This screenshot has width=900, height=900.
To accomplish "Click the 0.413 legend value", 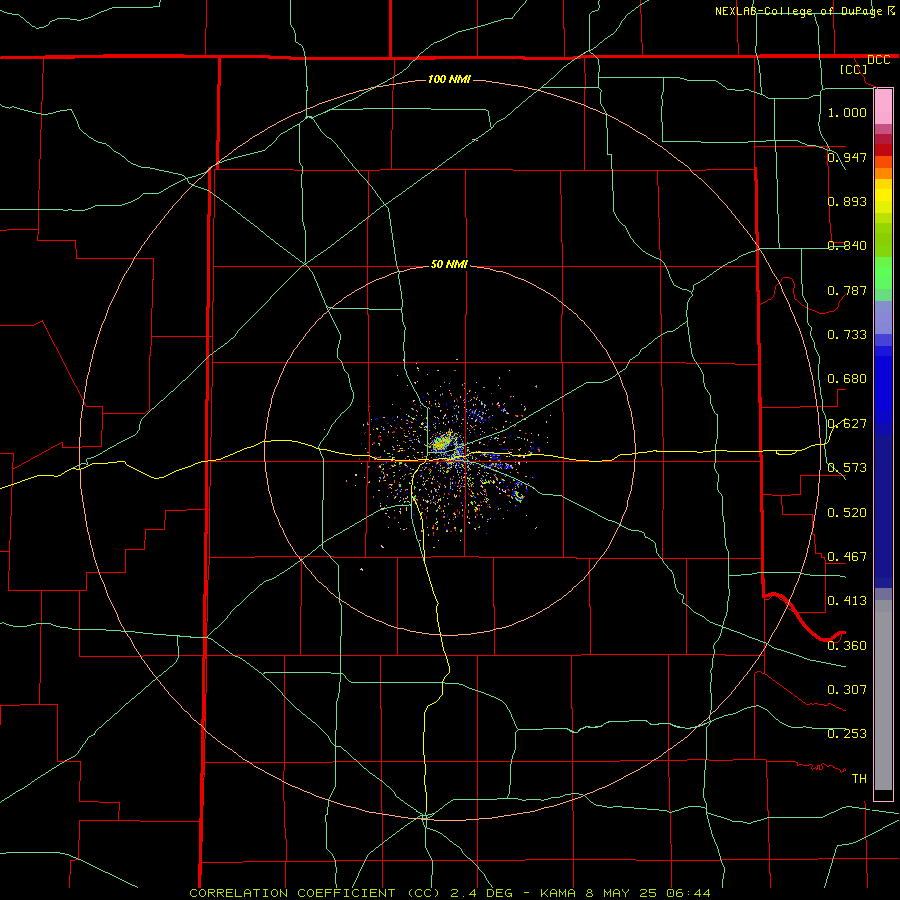I will tap(847, 600).
